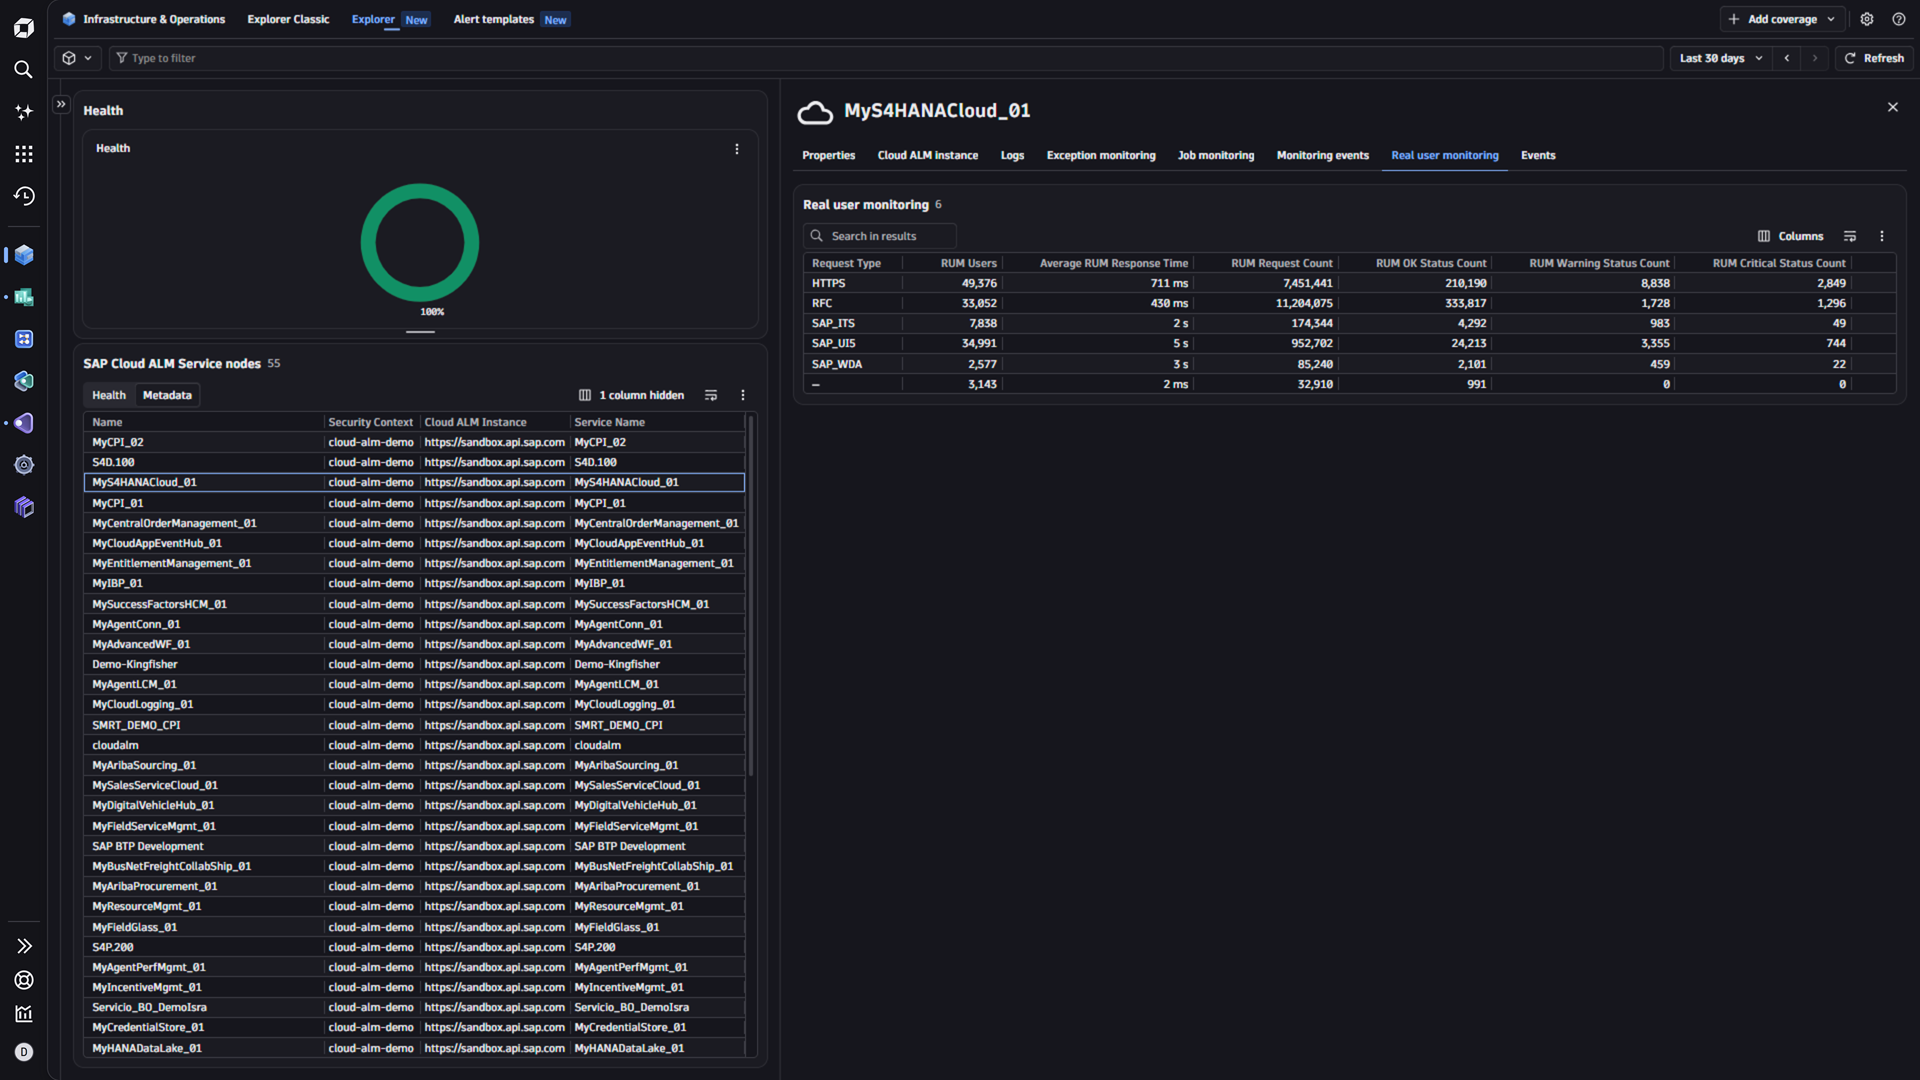Click the service nodes table vertical scrollbar
This screenshot has height=1080, width=1920.
click(750, 595)
